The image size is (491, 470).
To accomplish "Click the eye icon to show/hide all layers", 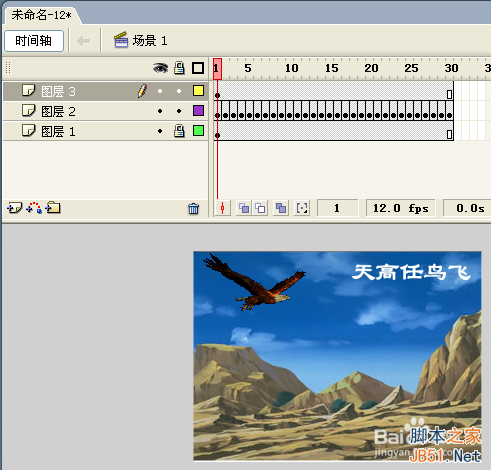I will coord(160,68).
